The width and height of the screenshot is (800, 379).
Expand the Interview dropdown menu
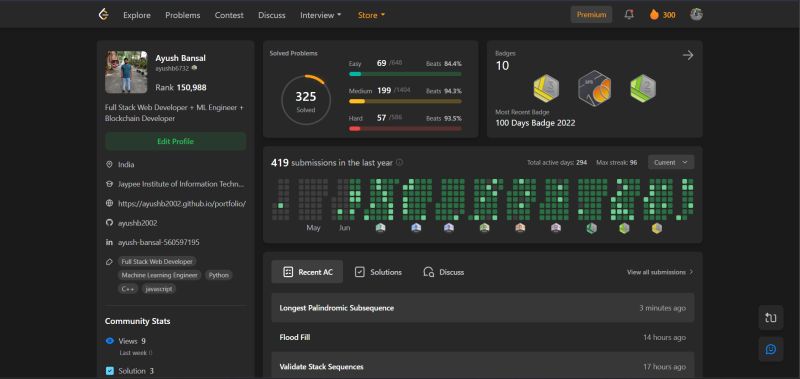(321, 15)
